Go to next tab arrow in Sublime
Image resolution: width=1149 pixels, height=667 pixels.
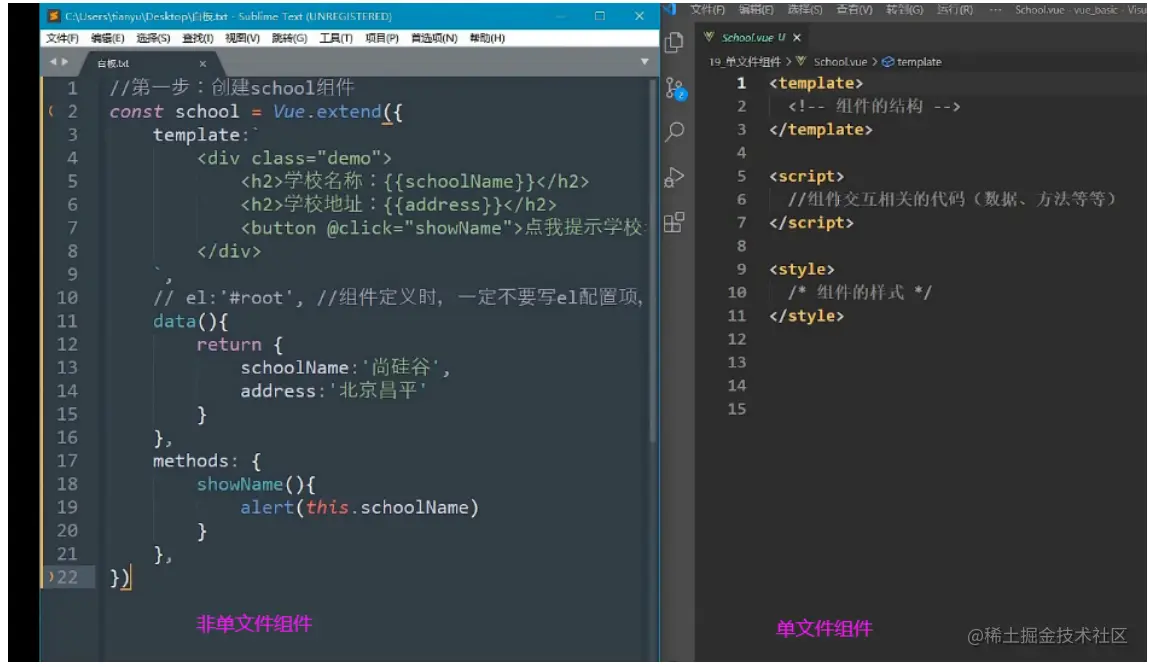coord(65,62)
